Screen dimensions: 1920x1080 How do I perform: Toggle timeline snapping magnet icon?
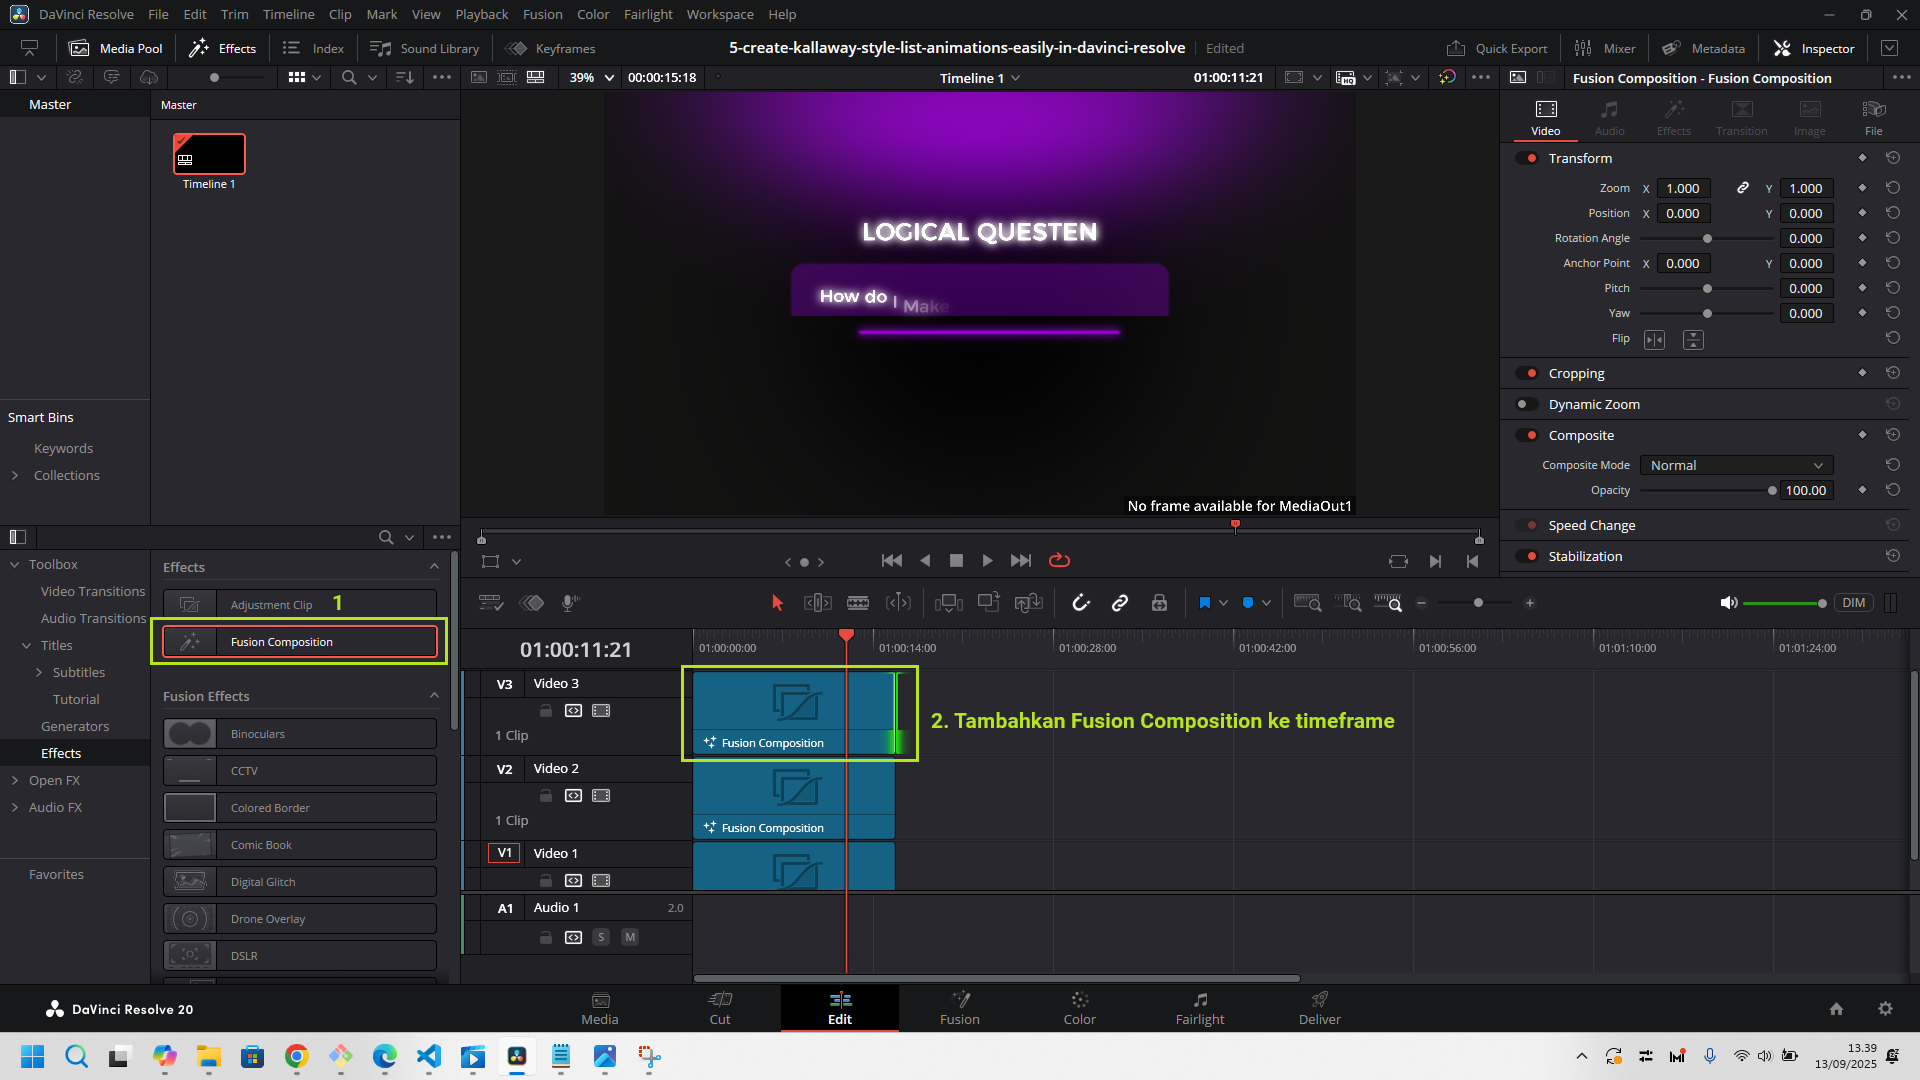point(1081,603)
